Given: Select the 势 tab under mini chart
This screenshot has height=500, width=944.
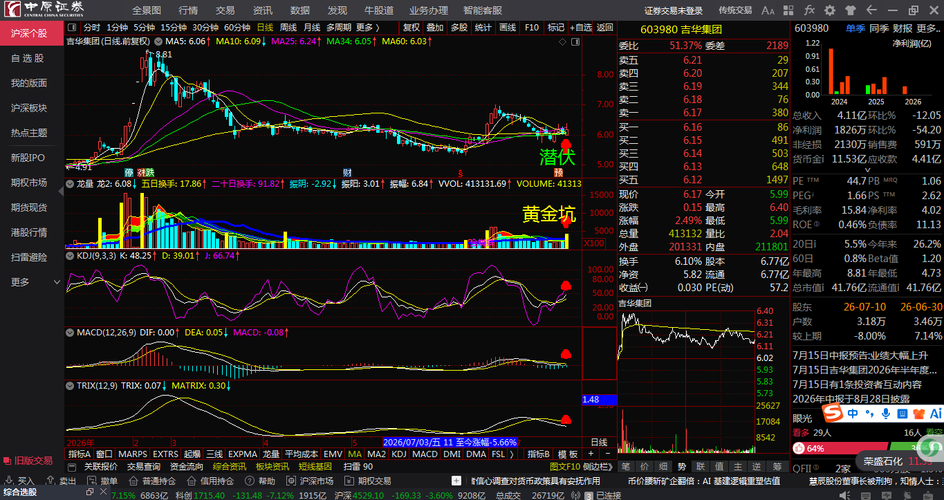Looking at the screenshot, I should (682, 466).
